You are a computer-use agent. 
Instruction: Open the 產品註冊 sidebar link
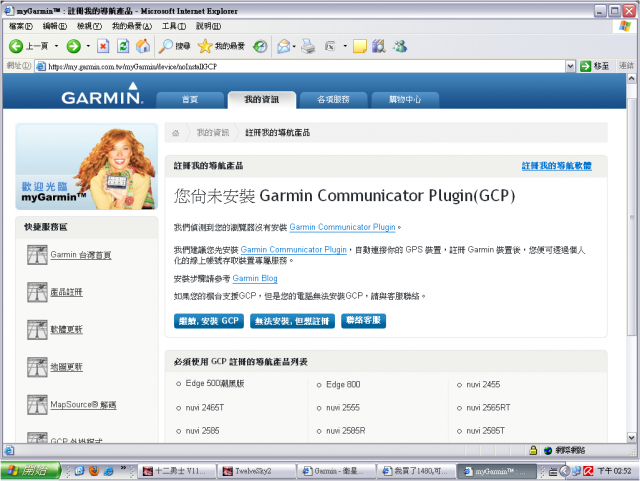click(66, 292)
